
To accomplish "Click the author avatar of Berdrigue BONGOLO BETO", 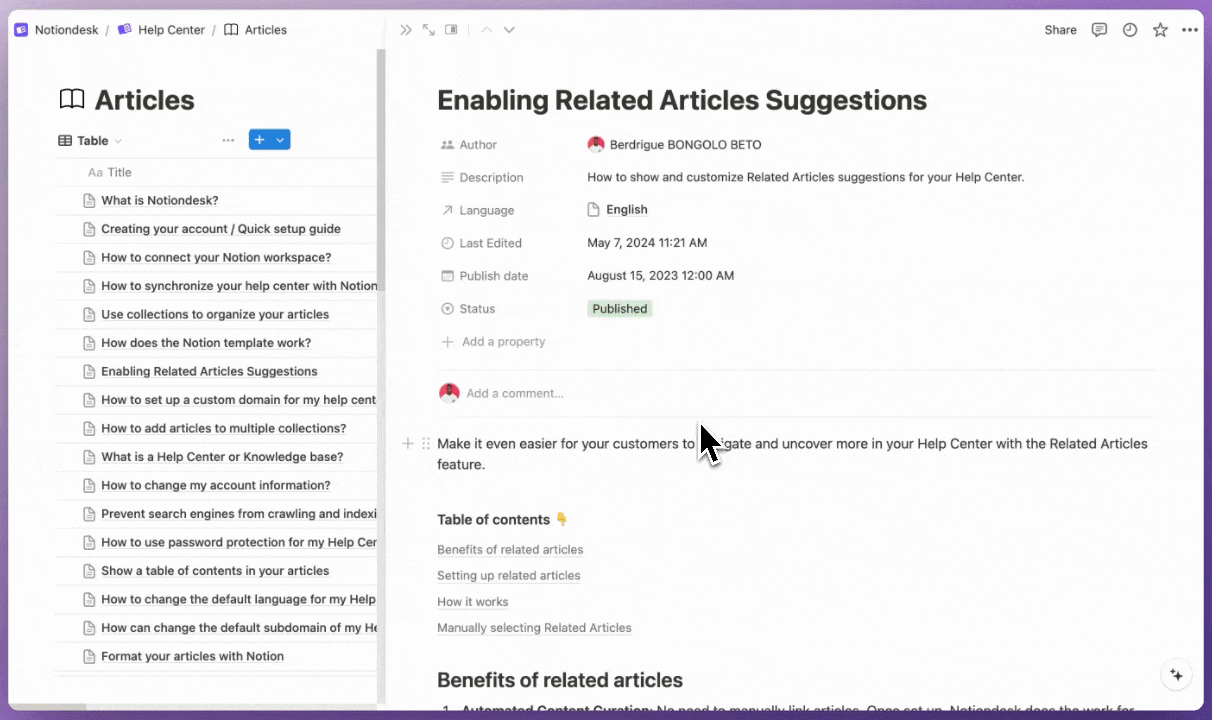I will click(596, 145).
